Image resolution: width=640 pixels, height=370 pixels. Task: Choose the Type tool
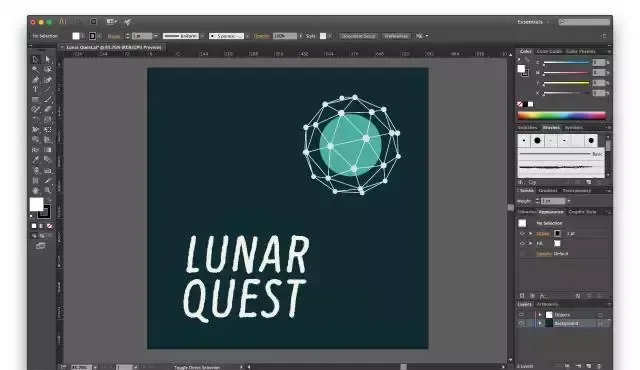[36, 89]
